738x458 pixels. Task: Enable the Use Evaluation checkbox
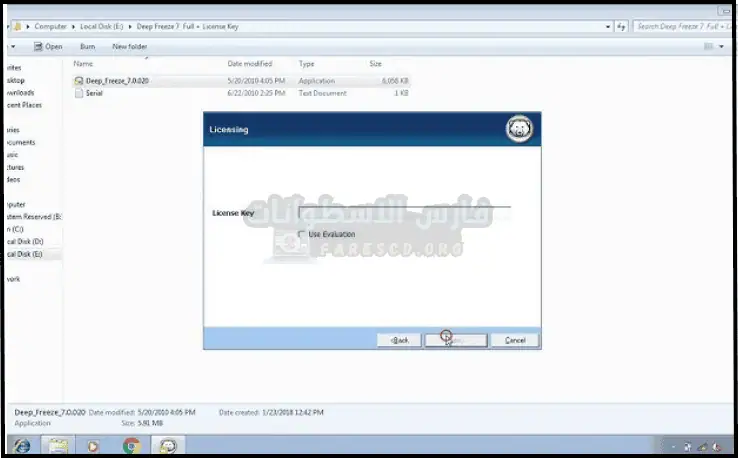[x=303, y=234]
